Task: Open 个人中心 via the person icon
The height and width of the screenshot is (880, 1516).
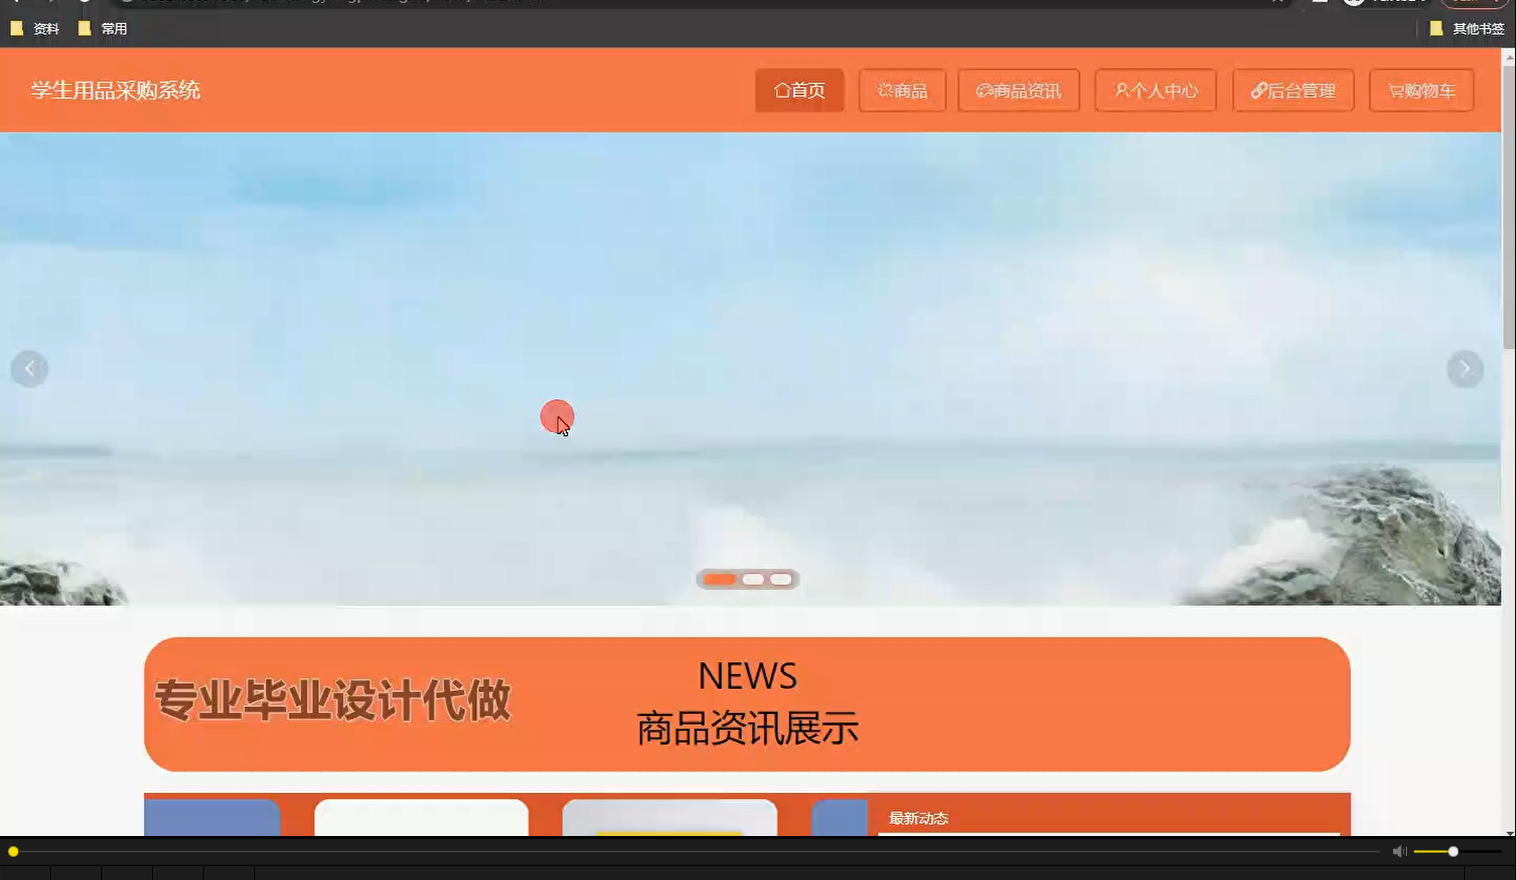Action: [1120, 90]
